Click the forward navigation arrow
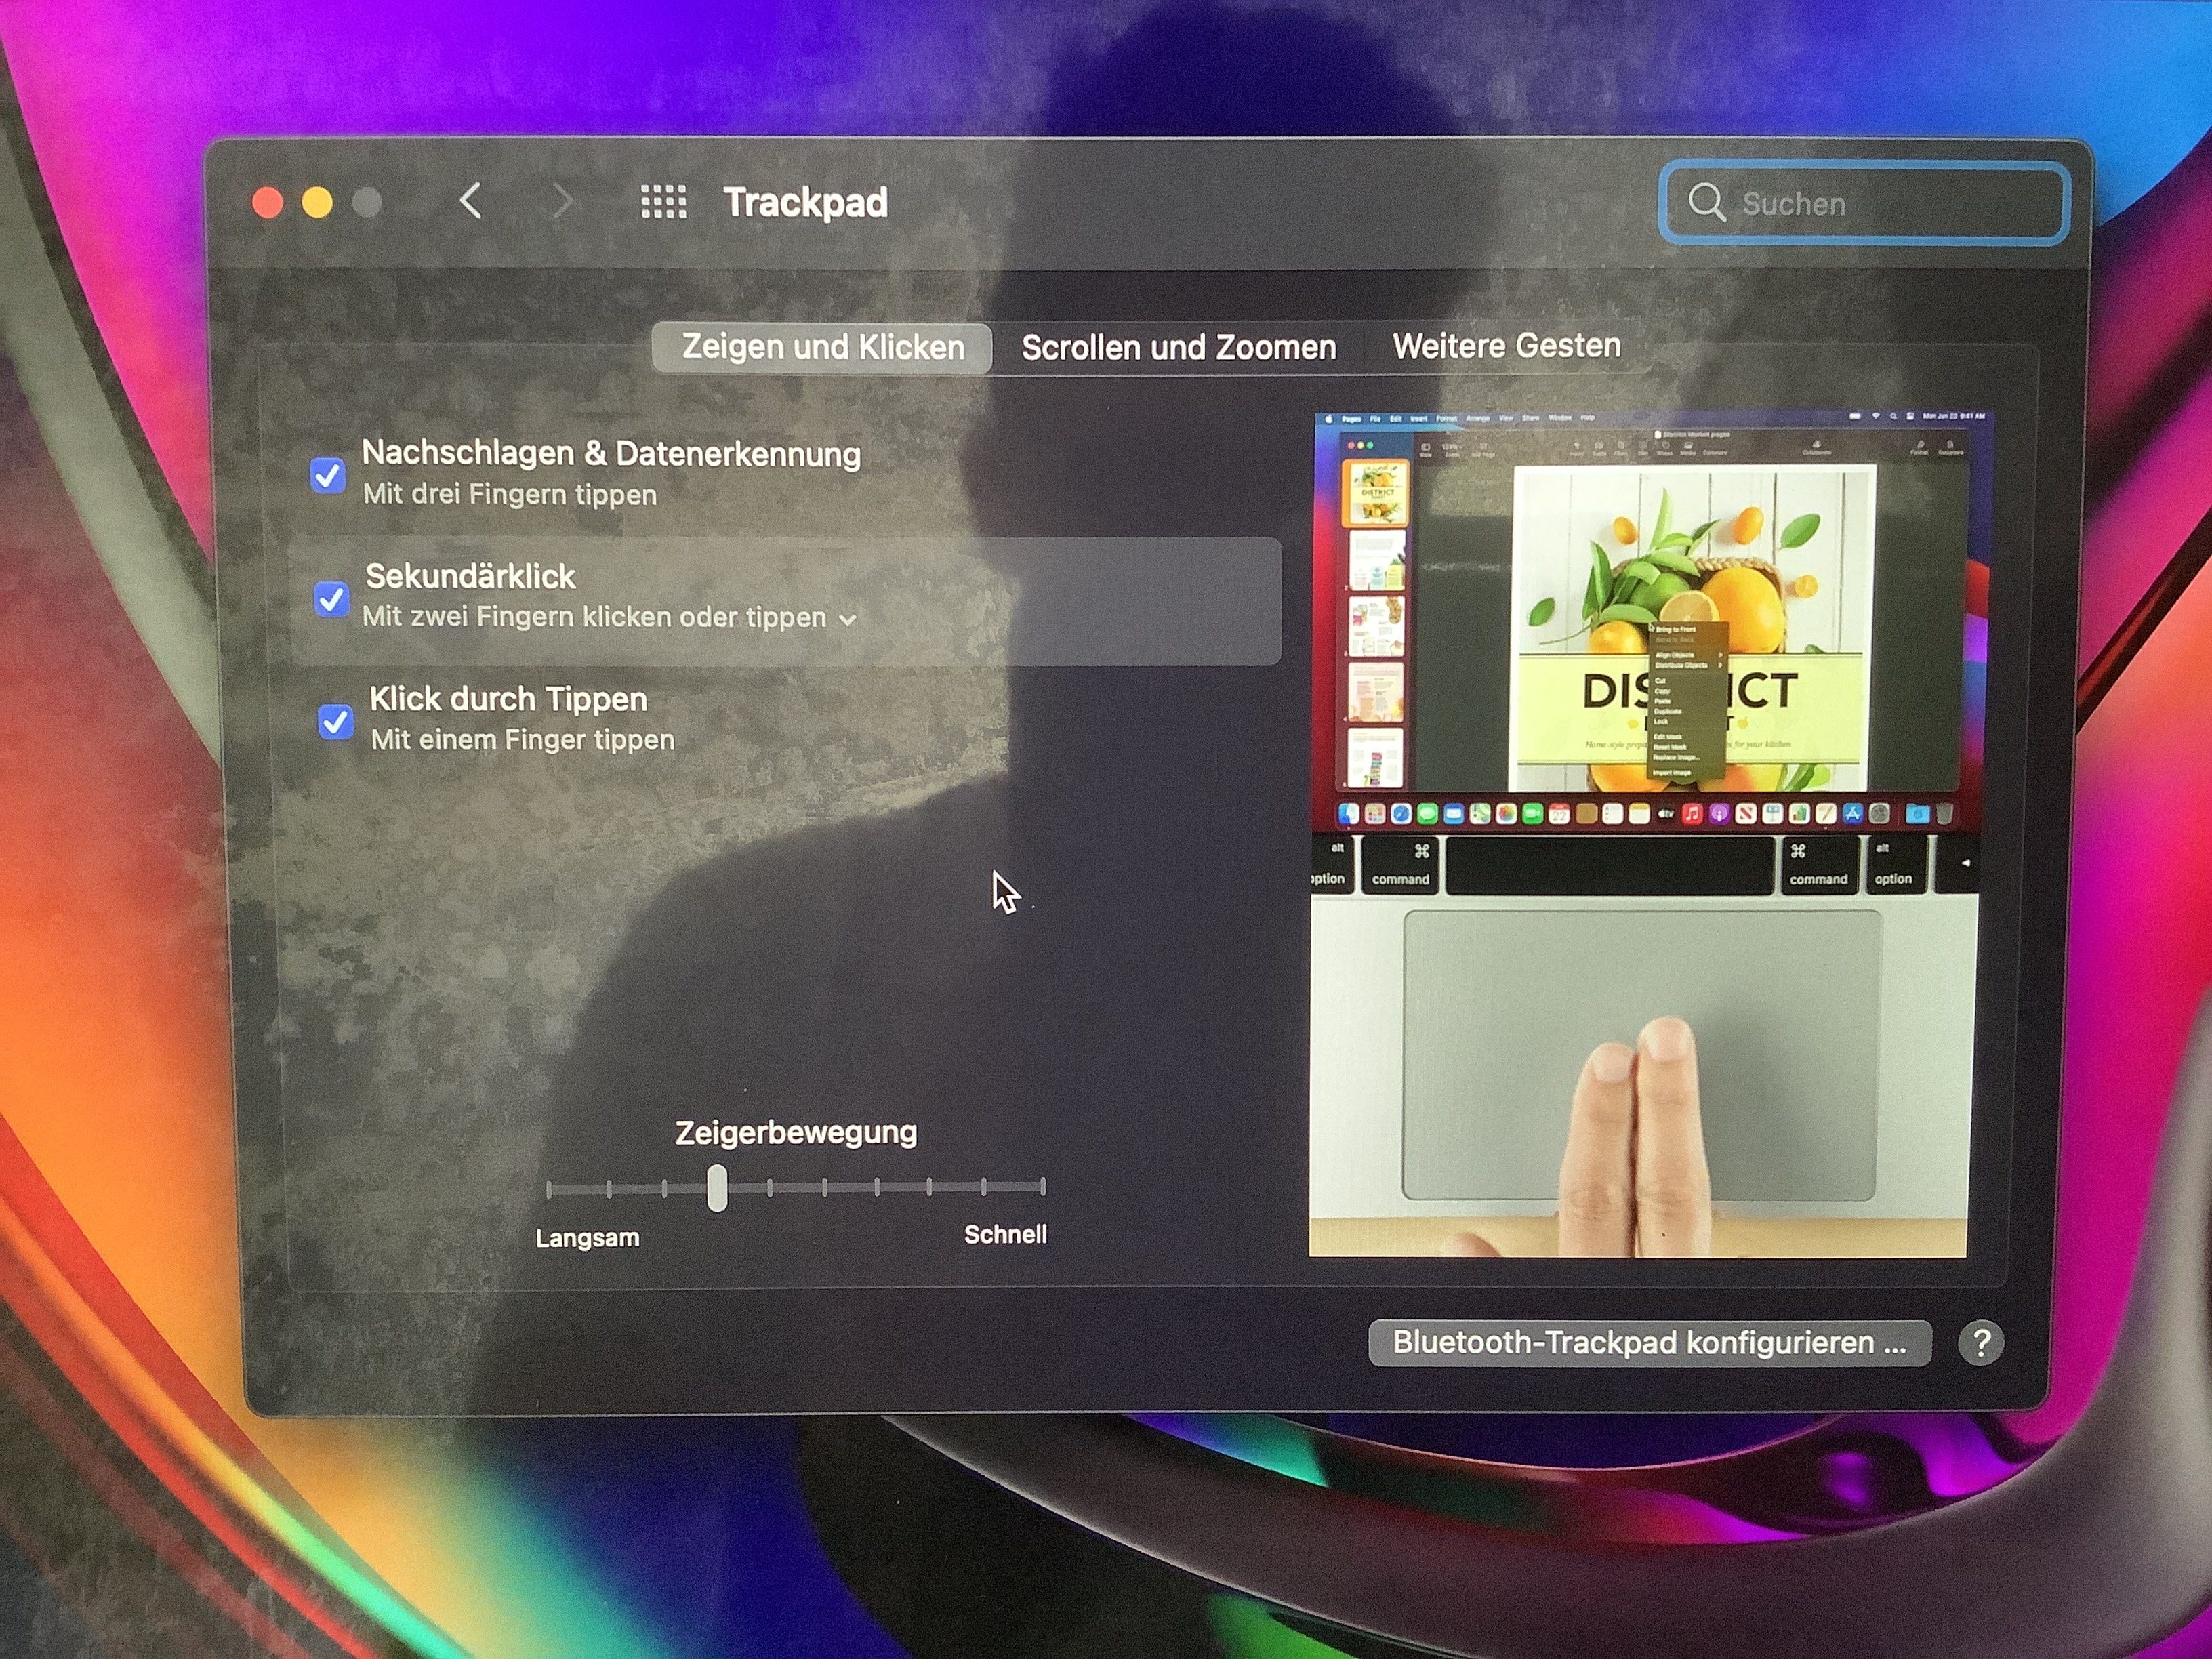The image size is (2212, 1659). (x=563, y=201)
